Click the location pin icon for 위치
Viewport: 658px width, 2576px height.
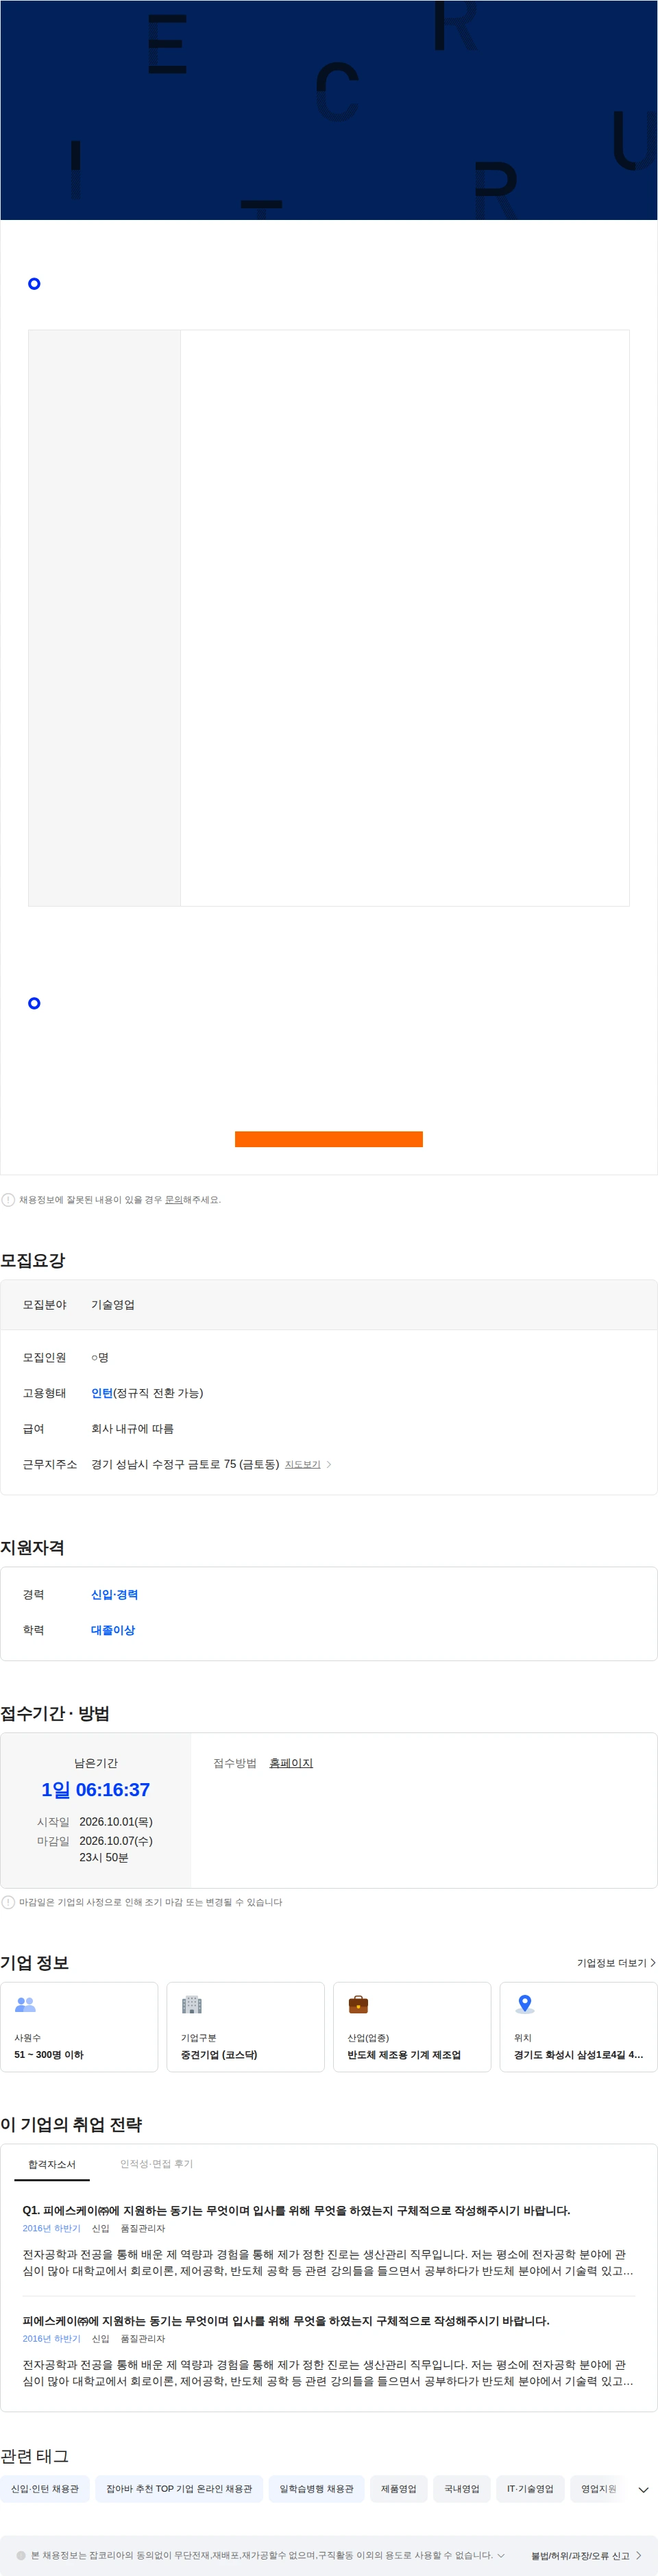[525, 2004]
